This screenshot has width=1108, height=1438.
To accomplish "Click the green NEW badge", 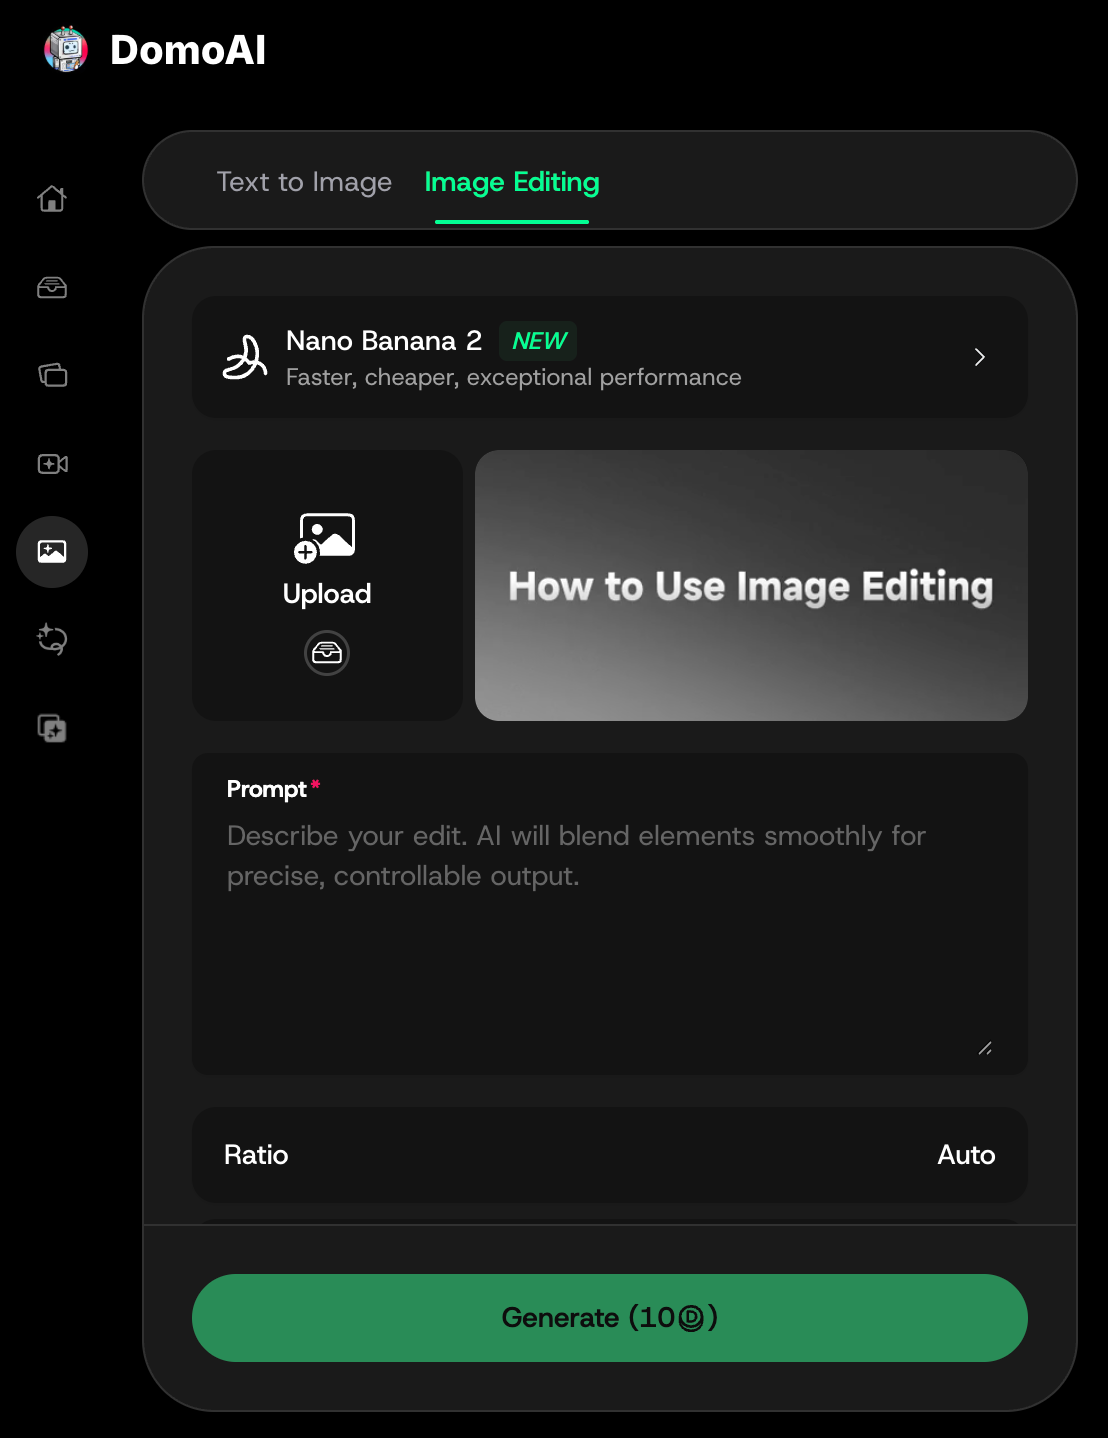I will point(539,341).
